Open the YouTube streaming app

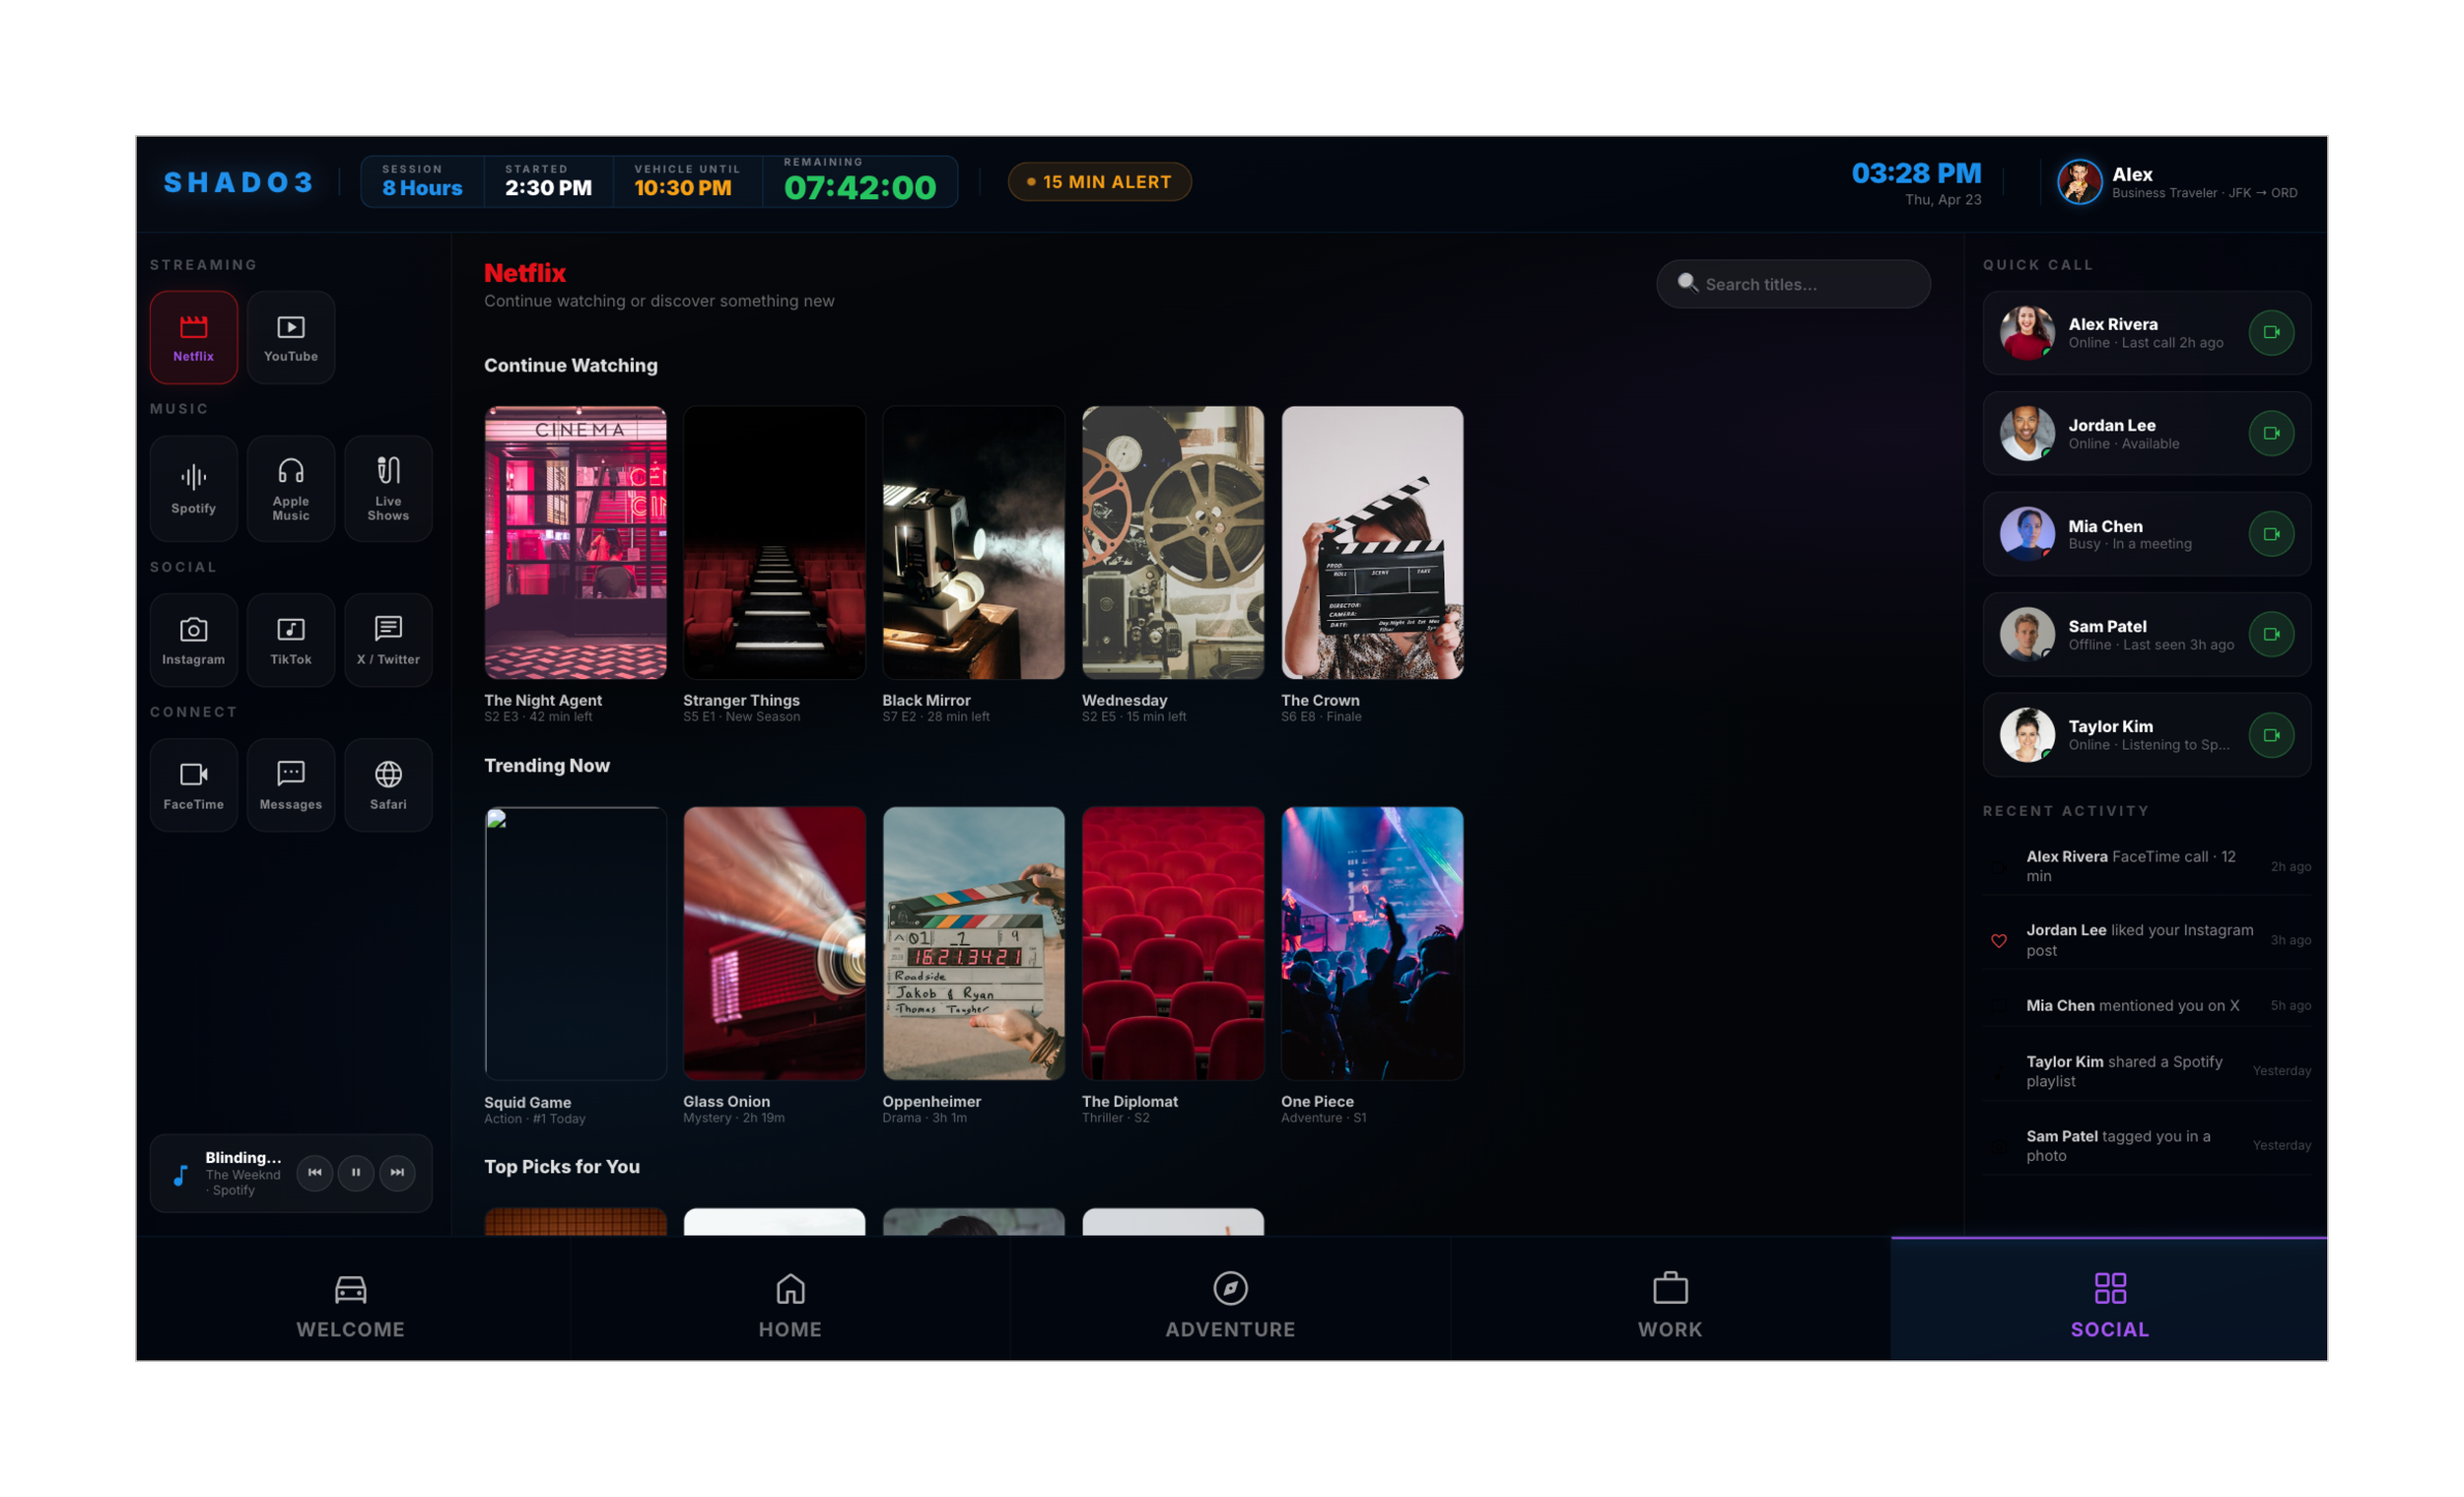pyautogui.click(x=291, y=337)
